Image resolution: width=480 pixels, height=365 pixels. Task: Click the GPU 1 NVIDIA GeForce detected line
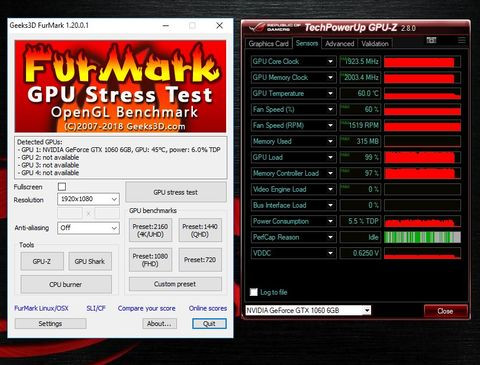[x=119, y=150]
